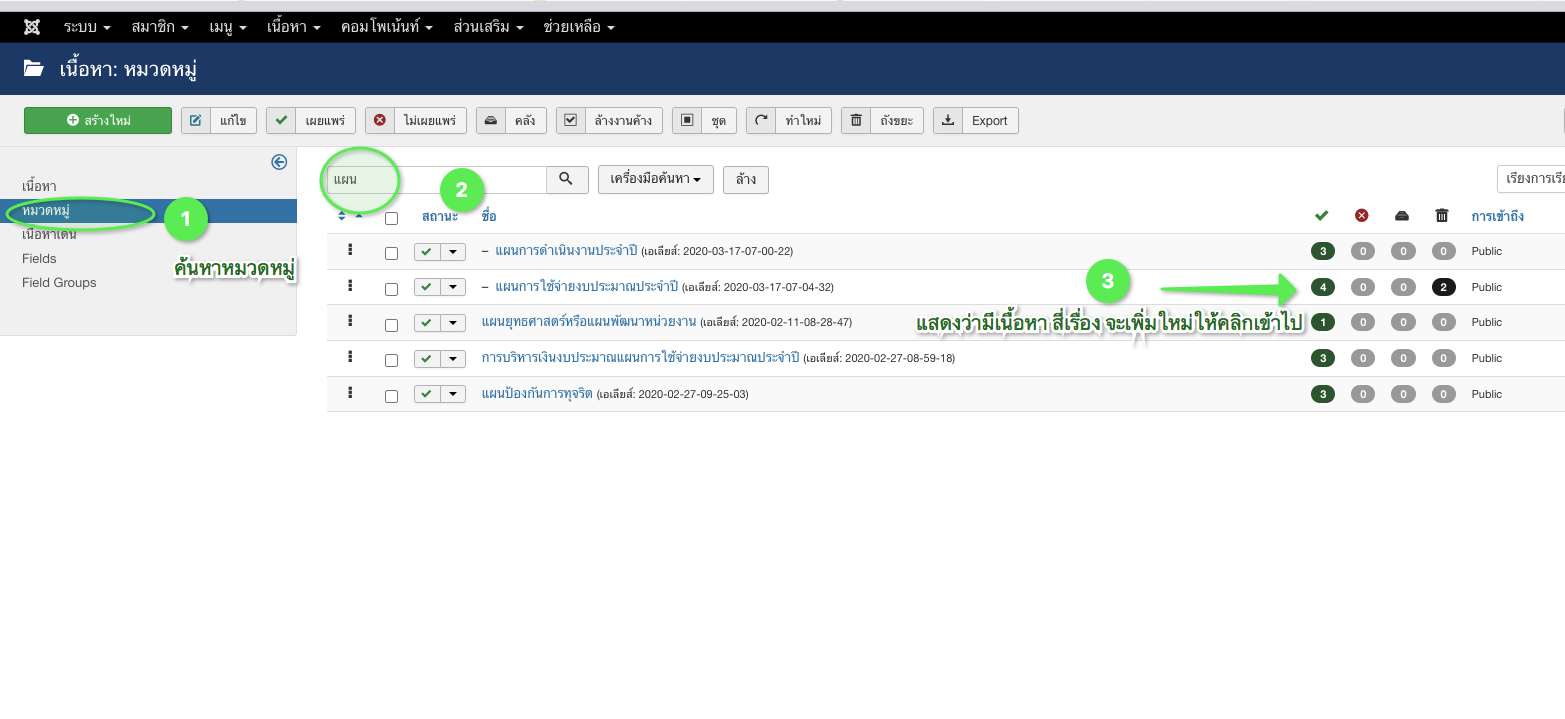Click the search magnifier icon button

566,179
